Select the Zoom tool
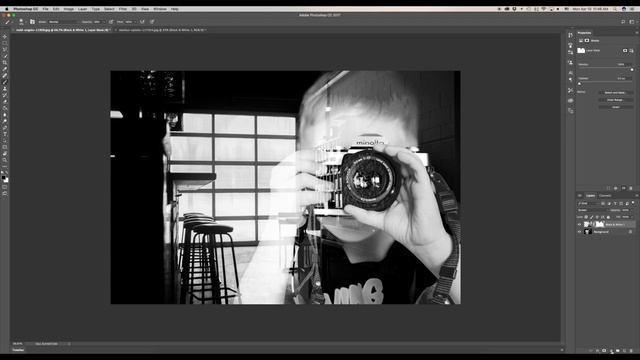The height and width of the screenshot is (360, 640). (x=5, y=160)
